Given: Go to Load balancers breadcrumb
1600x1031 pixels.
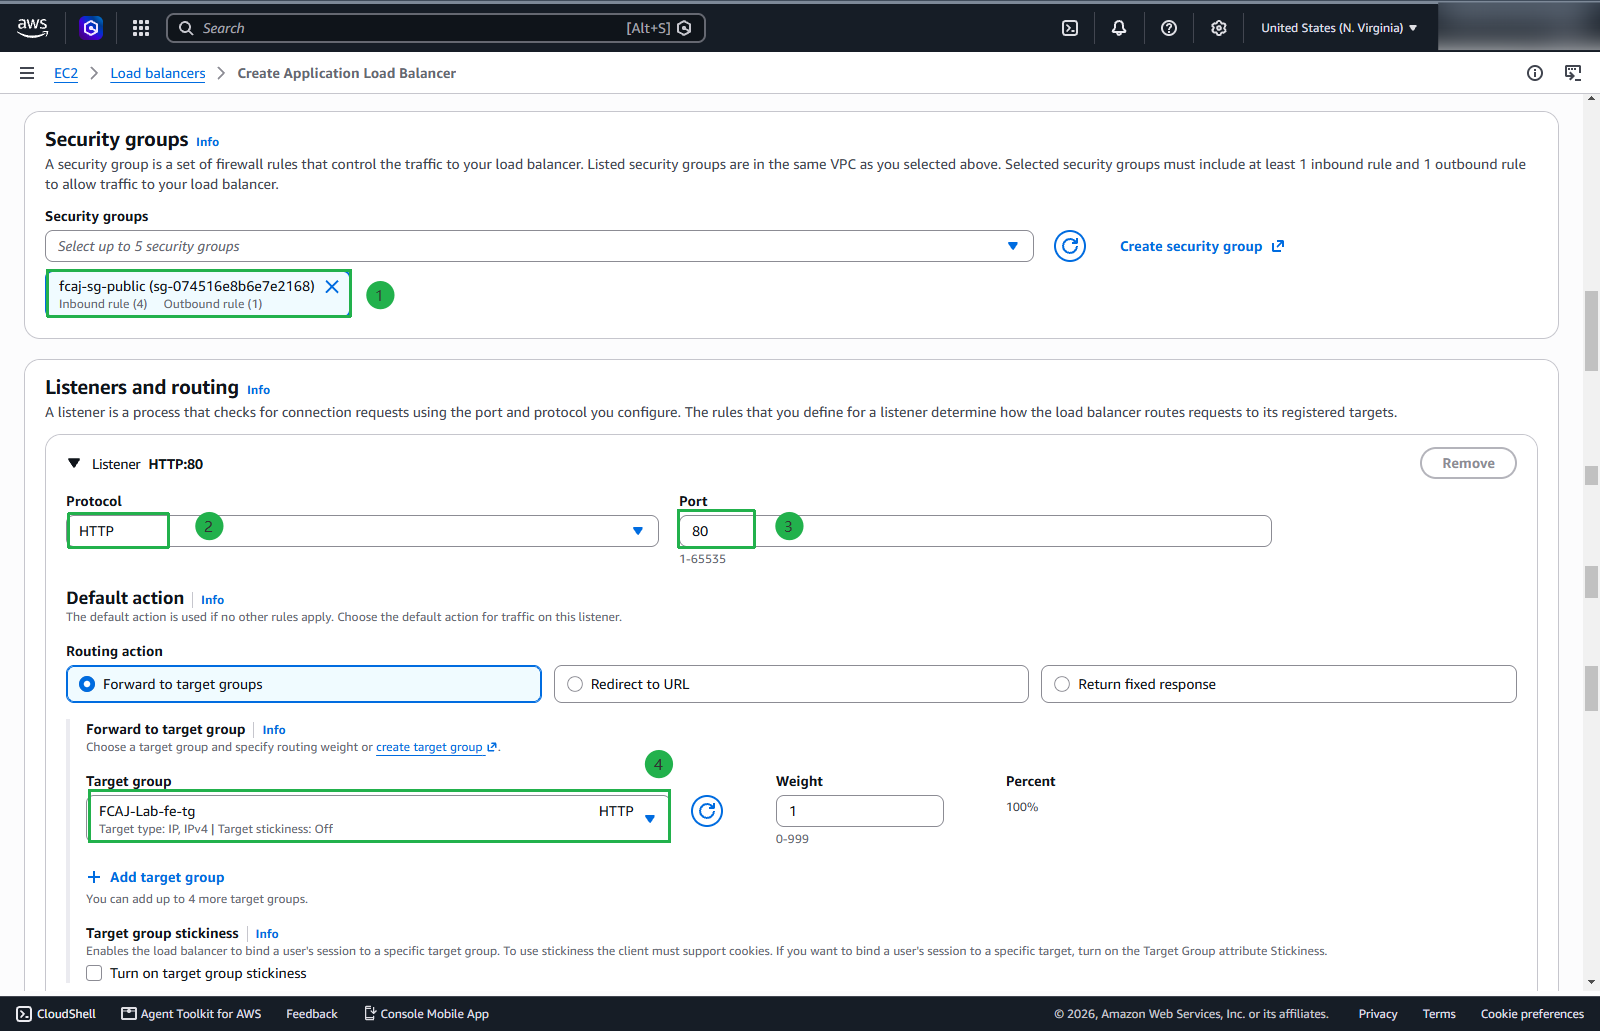Looking at the screenshot, I should [x=158, y=73].
